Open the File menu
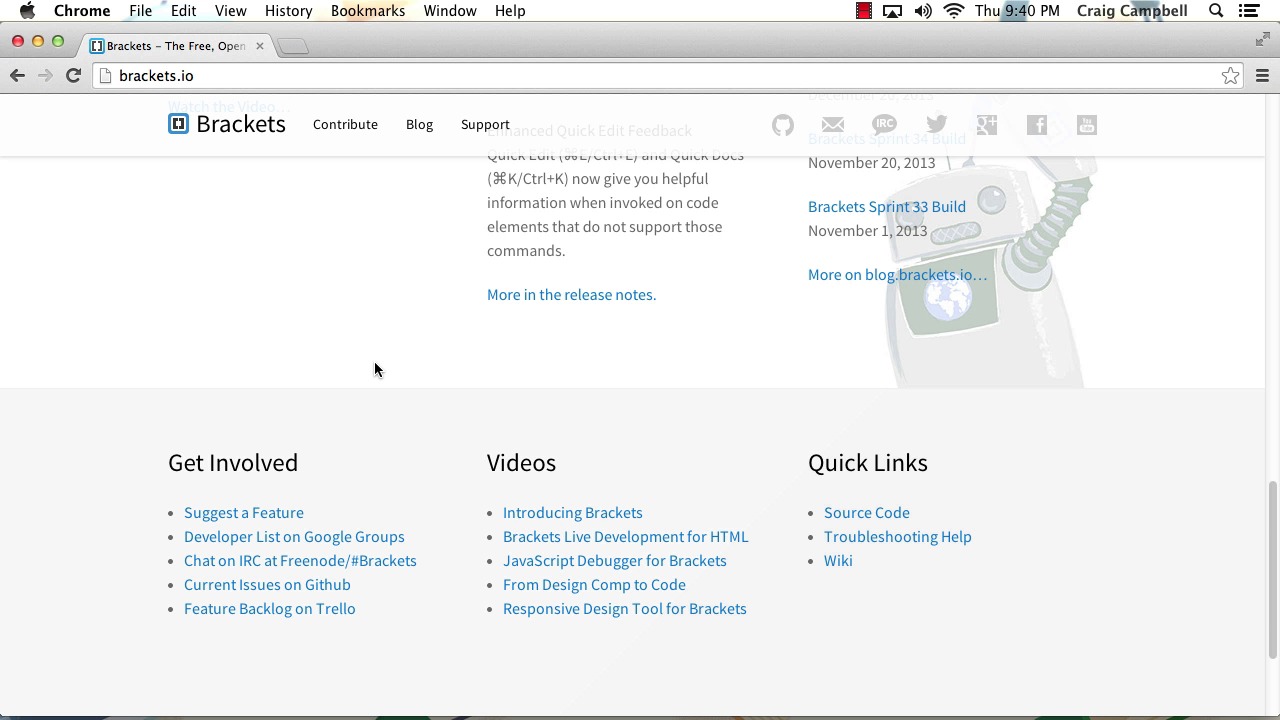Image resolution: width=1280 pixels, height=720 pixels. click(x=140, y=11)
